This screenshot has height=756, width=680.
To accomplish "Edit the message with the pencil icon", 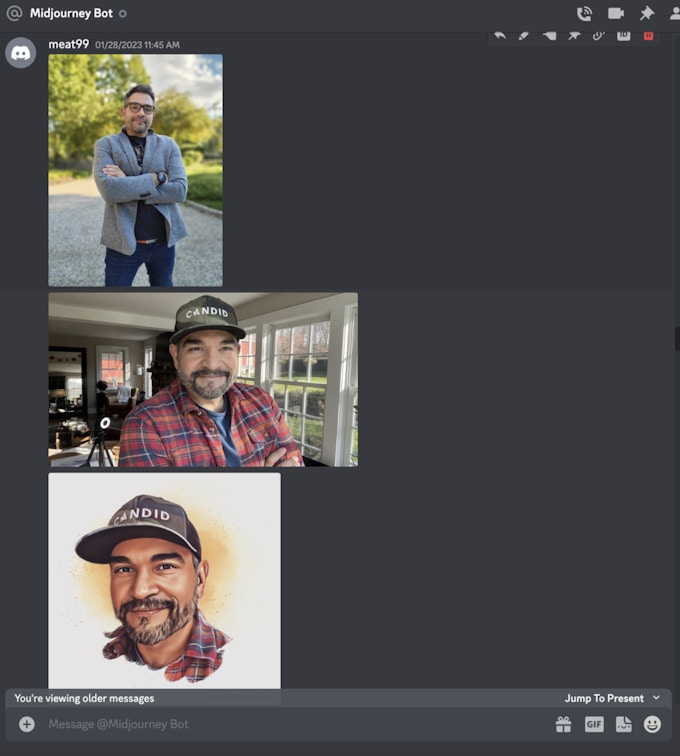I will tap(524, 36).
